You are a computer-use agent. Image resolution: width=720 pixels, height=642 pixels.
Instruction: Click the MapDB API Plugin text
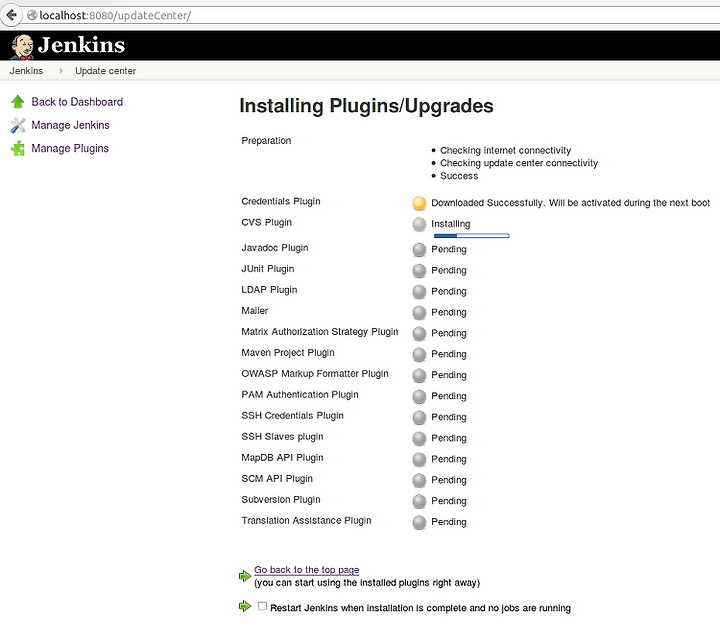coord(282,457)
